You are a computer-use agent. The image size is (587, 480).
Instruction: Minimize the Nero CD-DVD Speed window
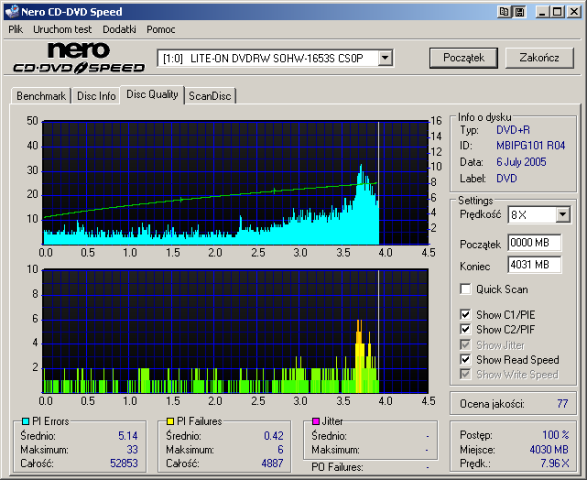pos(542,12)
